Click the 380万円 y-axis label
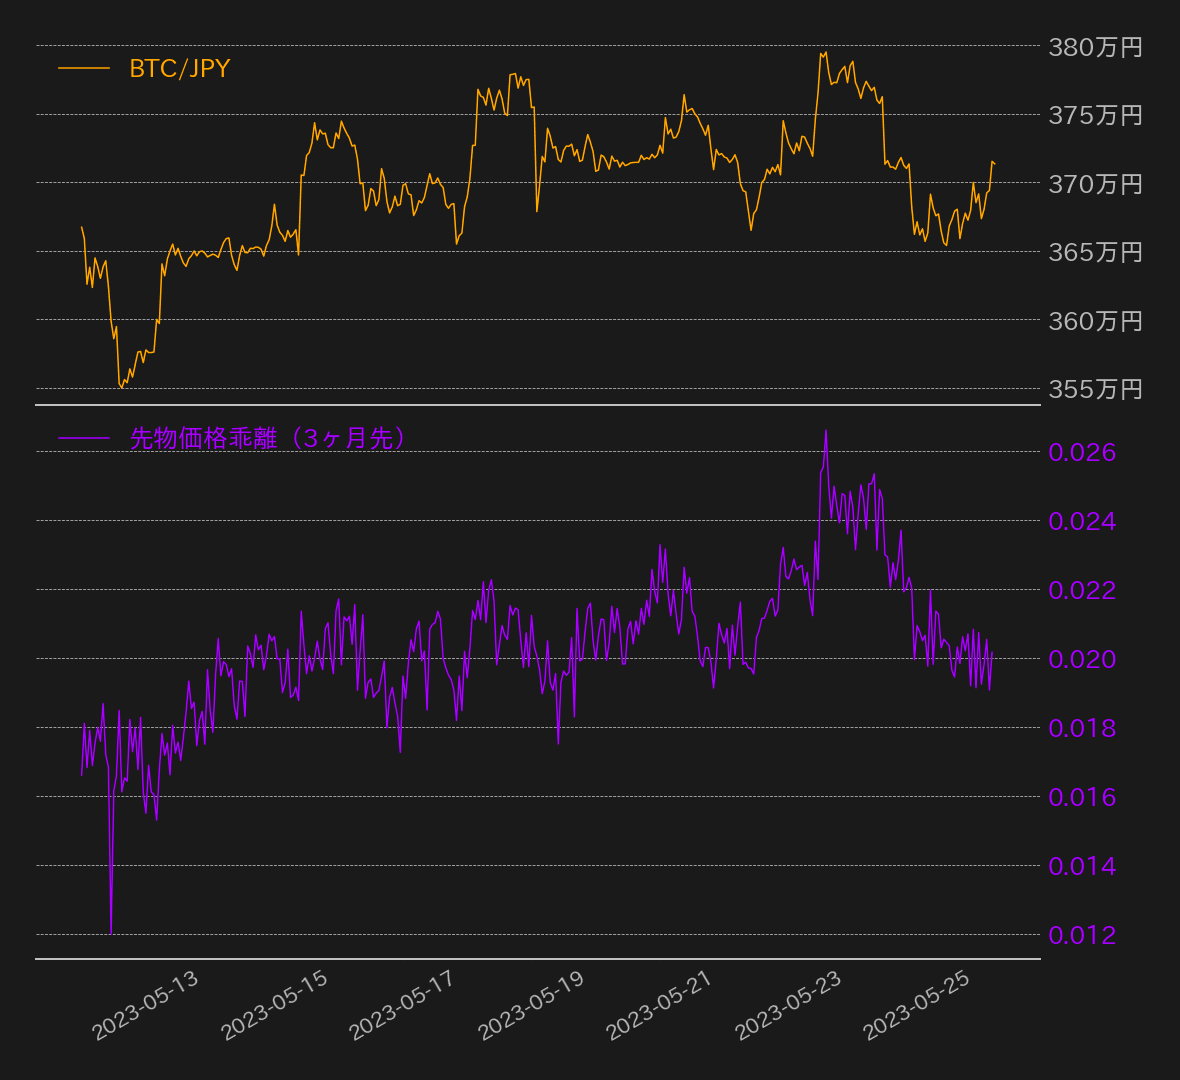Screen dimensions: 1180x1080 pyautogui.click(x=1094, y=47)
